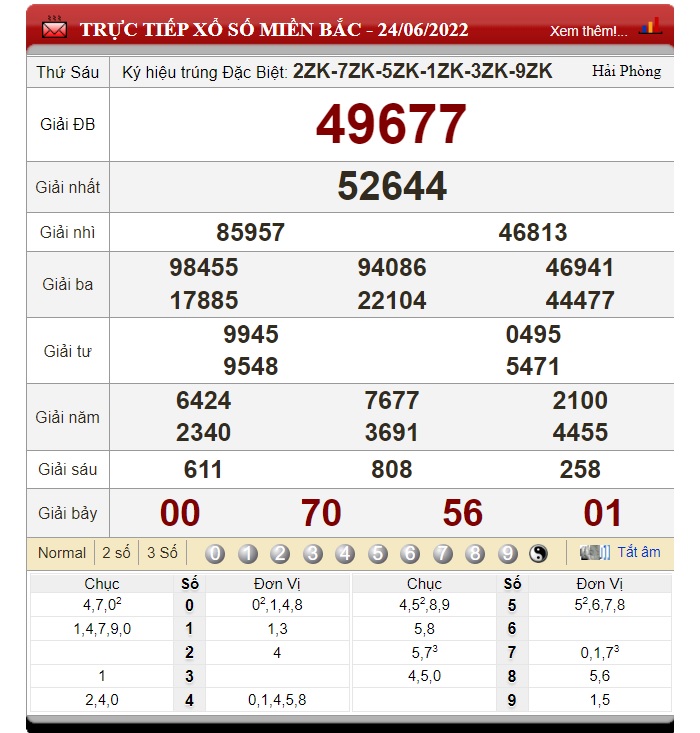700x733 pixels.
Task: Click fifth prize number 2100
Action: 580,401
